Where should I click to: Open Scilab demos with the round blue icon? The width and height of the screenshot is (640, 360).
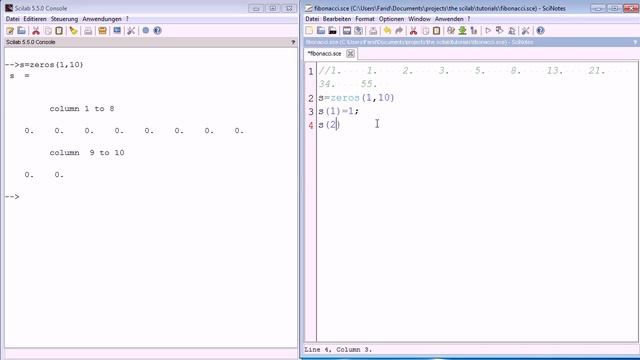click(146, 31)
